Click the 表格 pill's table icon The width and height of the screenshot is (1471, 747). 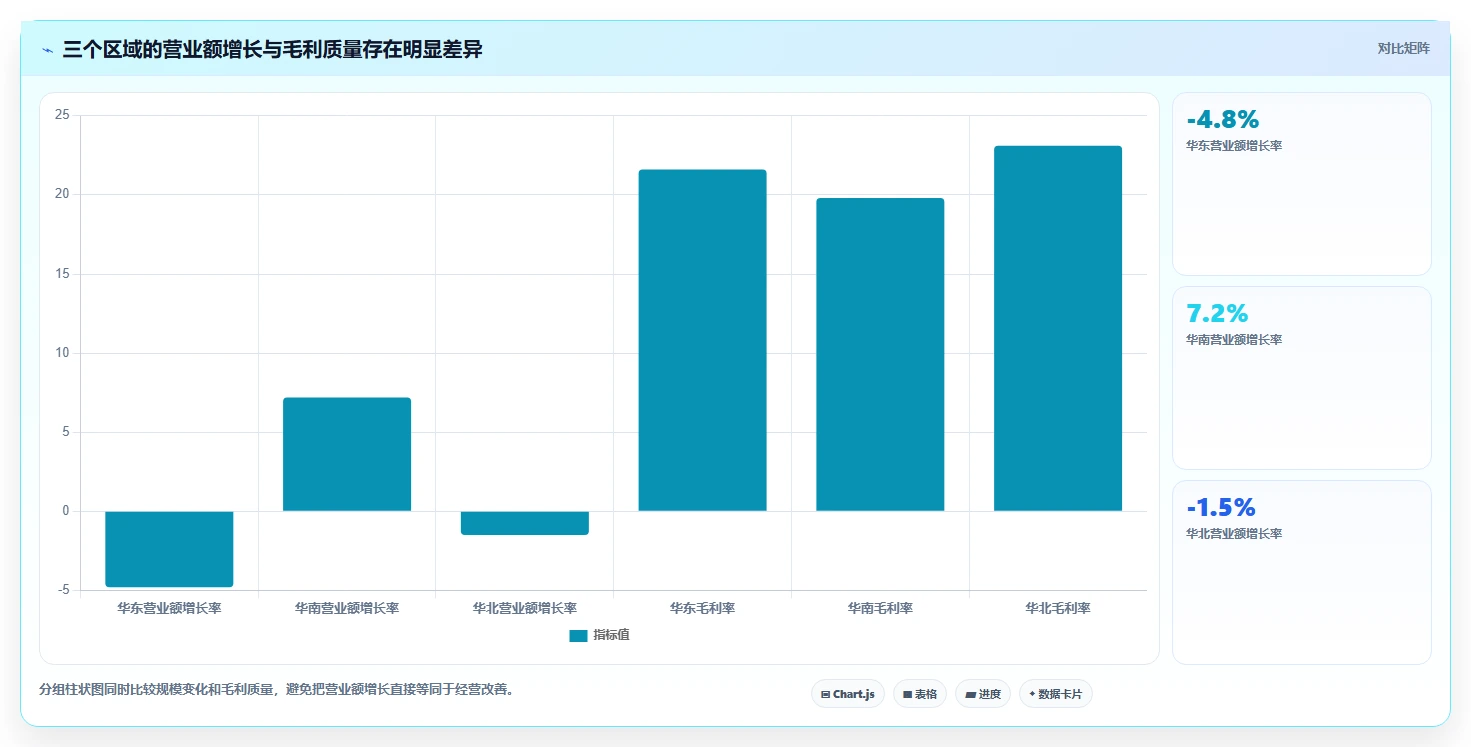907,694
